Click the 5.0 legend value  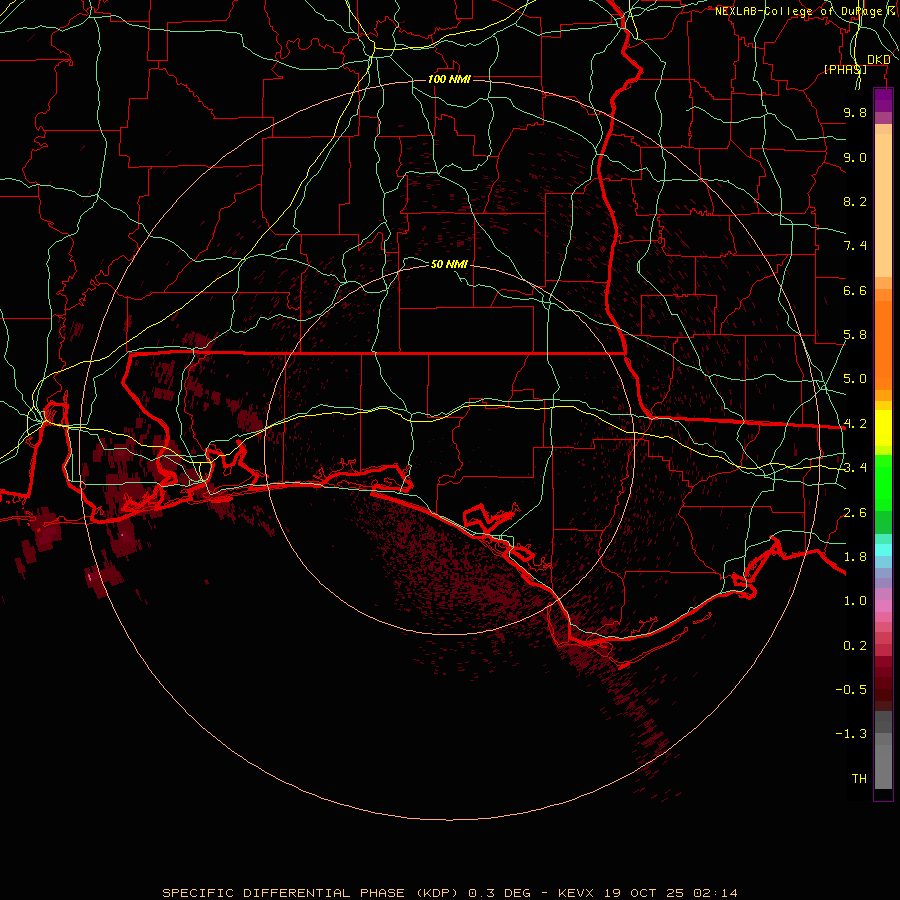coord(855,379)
